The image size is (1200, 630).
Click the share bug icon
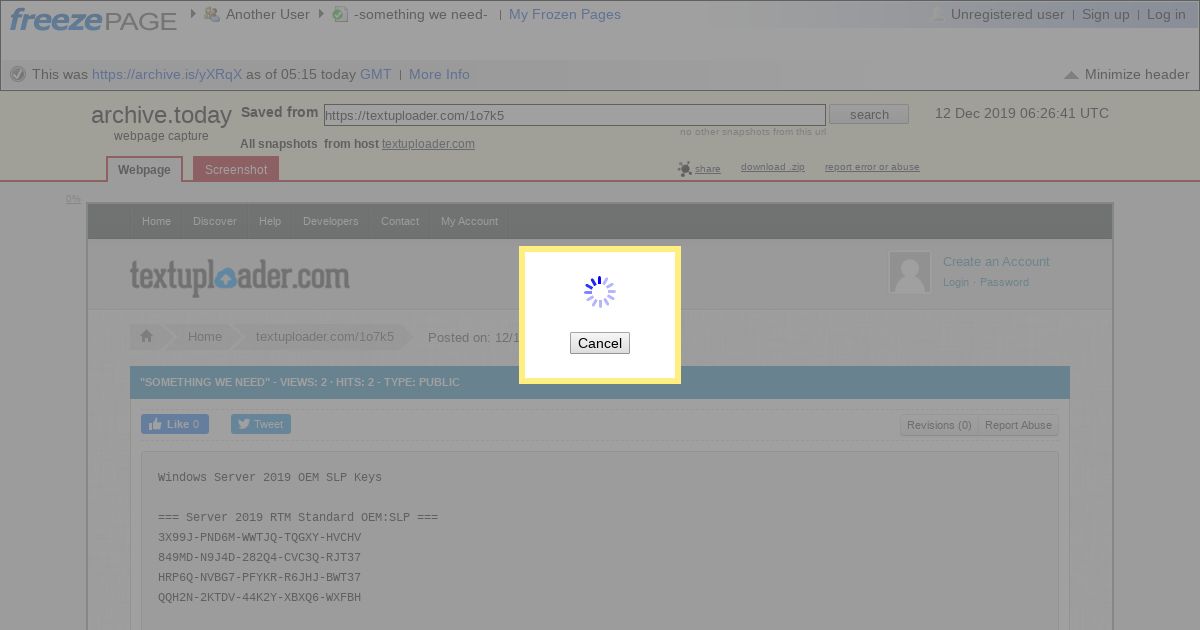click(x=685, y=169)
